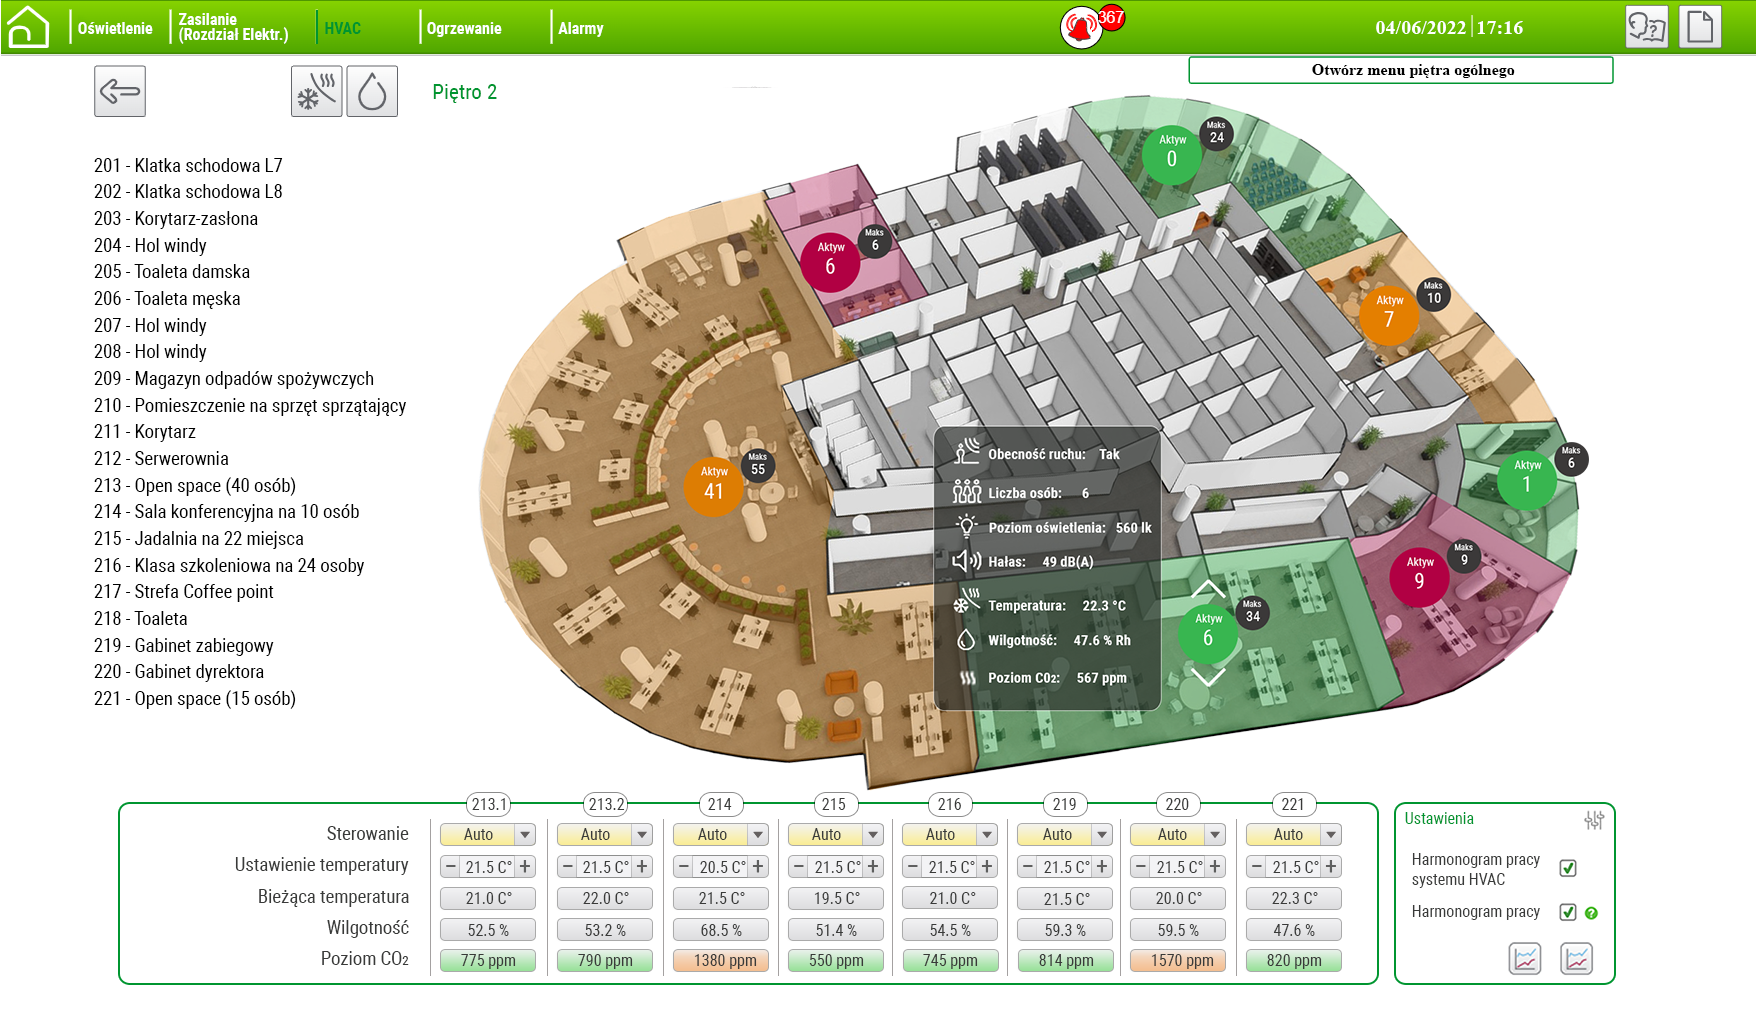
Task: Increase temperature setpoint for room 215
Action: click(873, 867)
